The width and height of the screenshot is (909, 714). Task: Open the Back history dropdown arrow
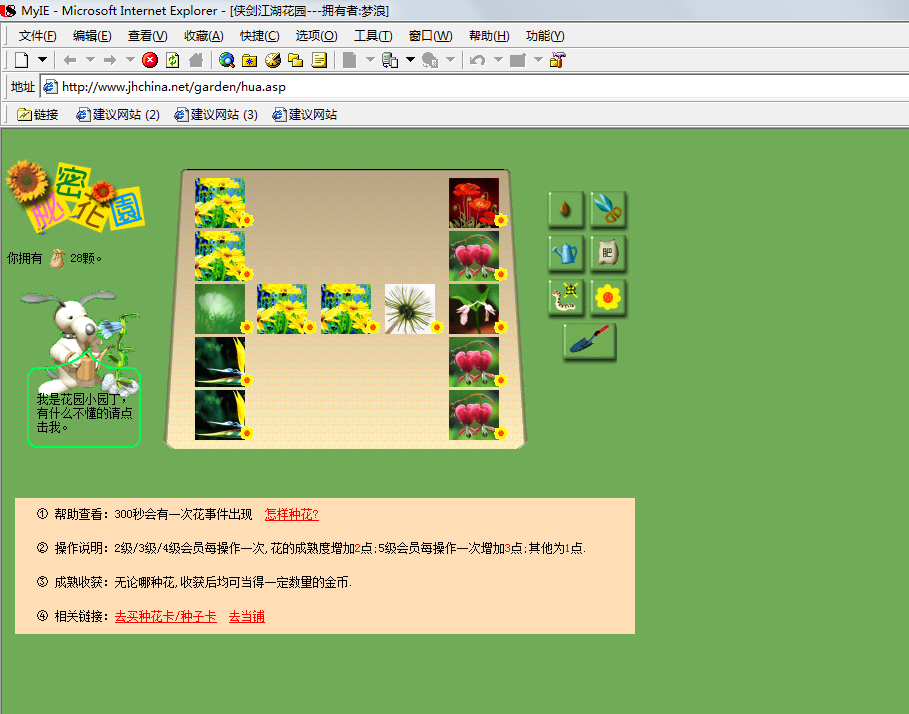pyautogui.click(x=90, y=60)
